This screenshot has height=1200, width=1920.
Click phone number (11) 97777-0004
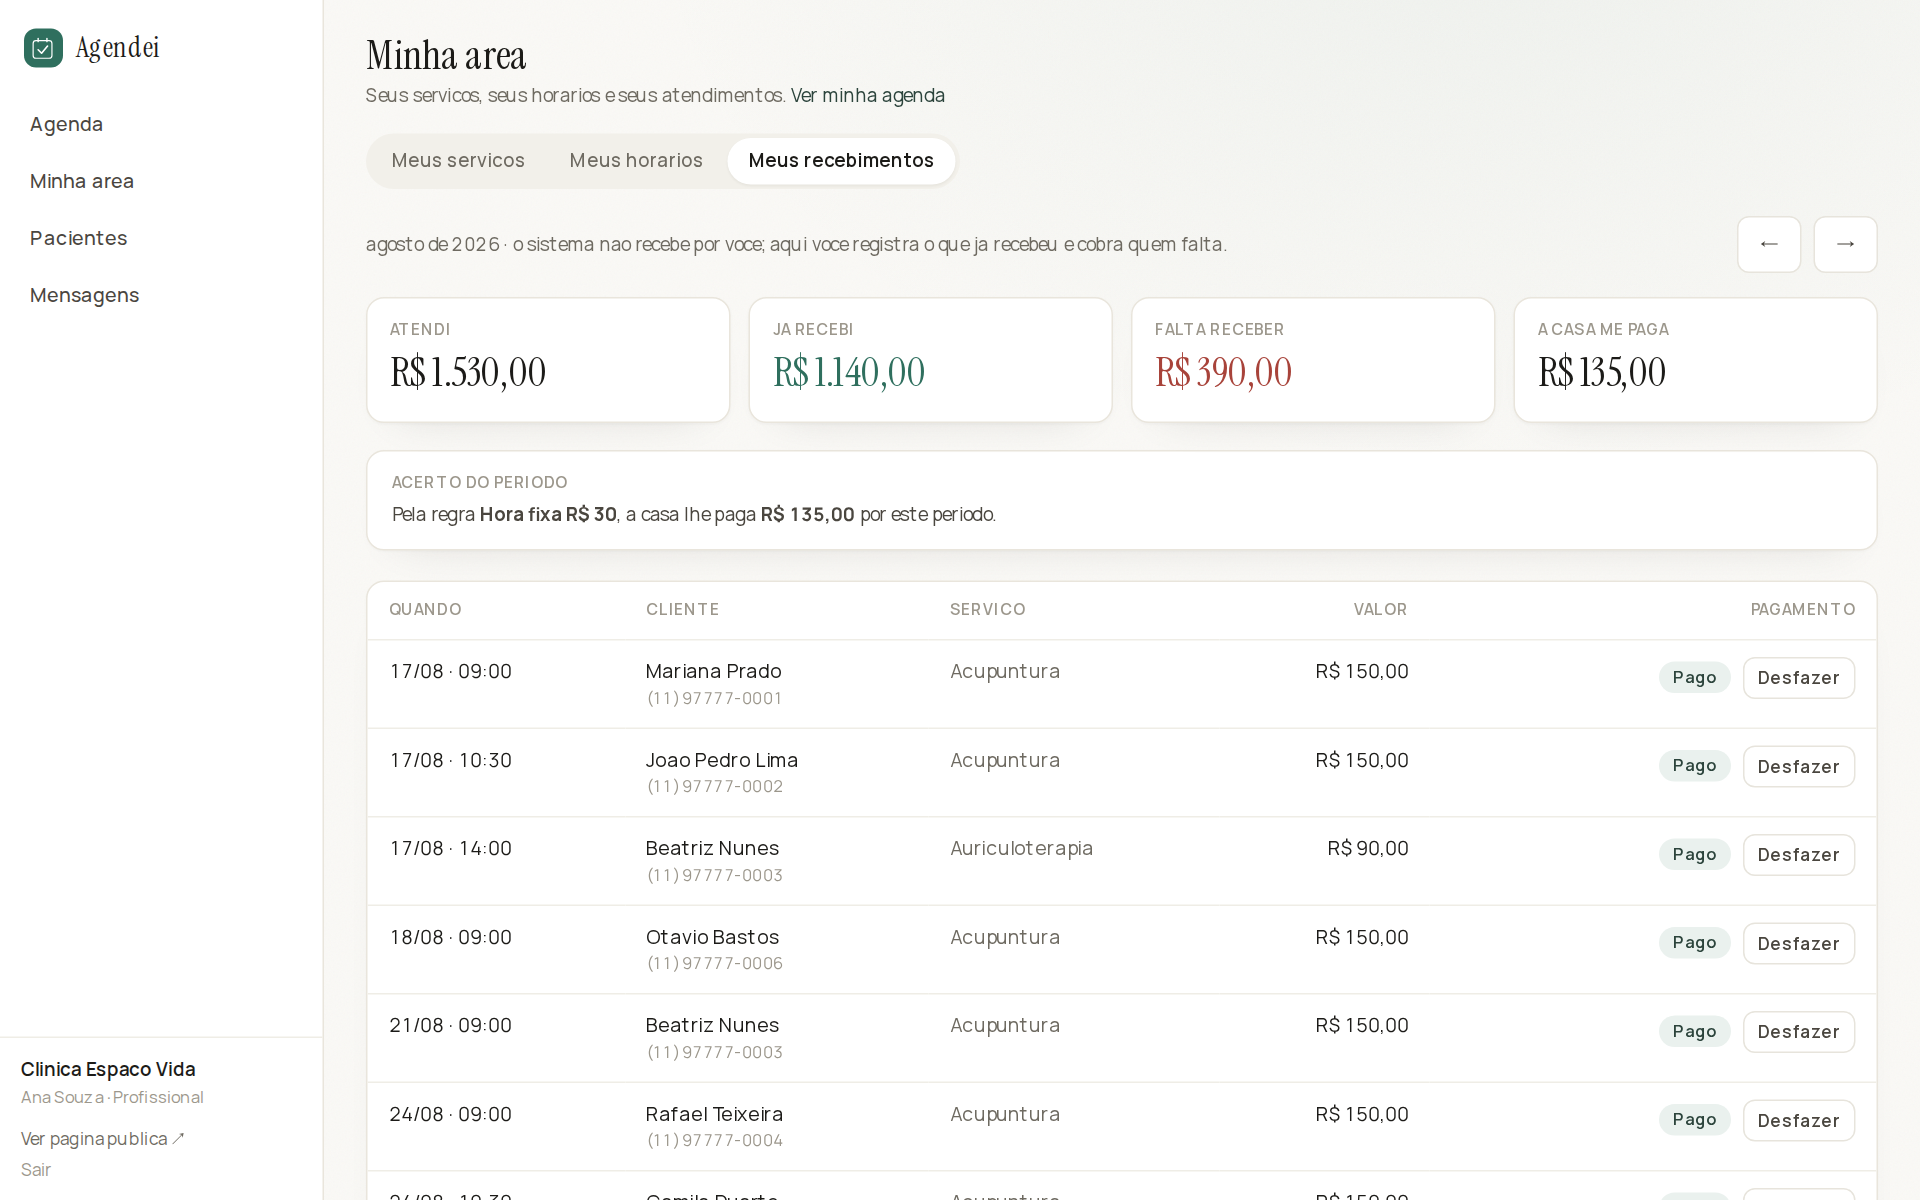point(714,1140)
